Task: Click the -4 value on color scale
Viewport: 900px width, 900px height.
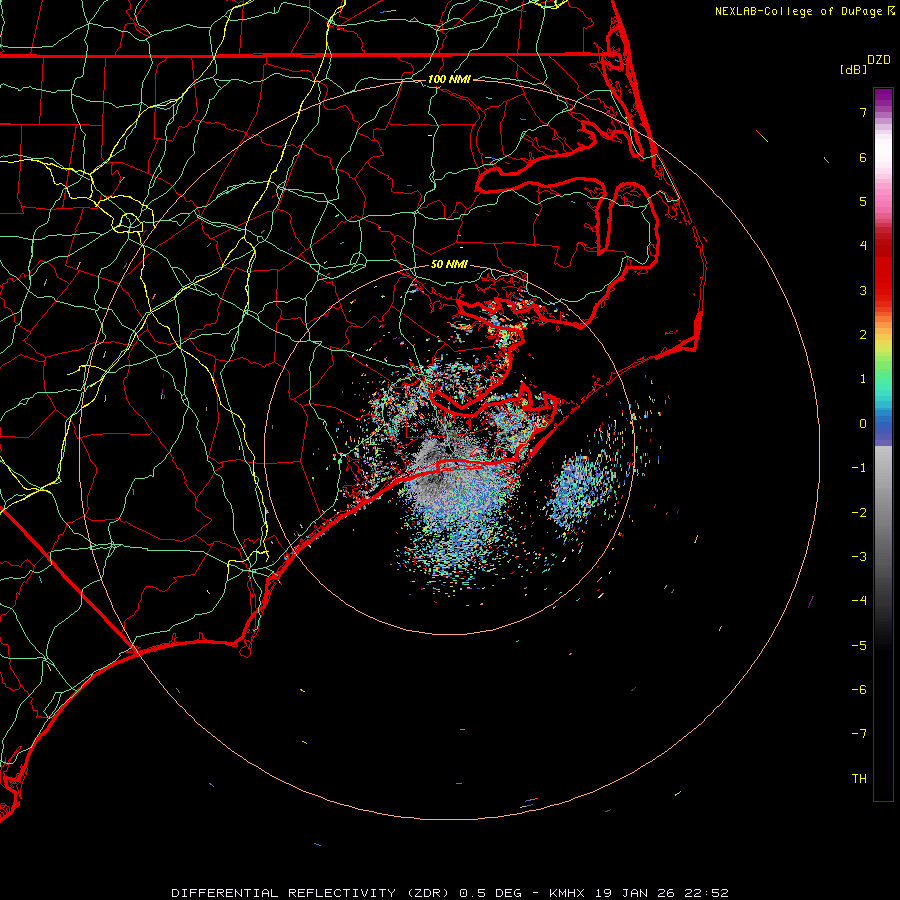Action: [859, 601]
